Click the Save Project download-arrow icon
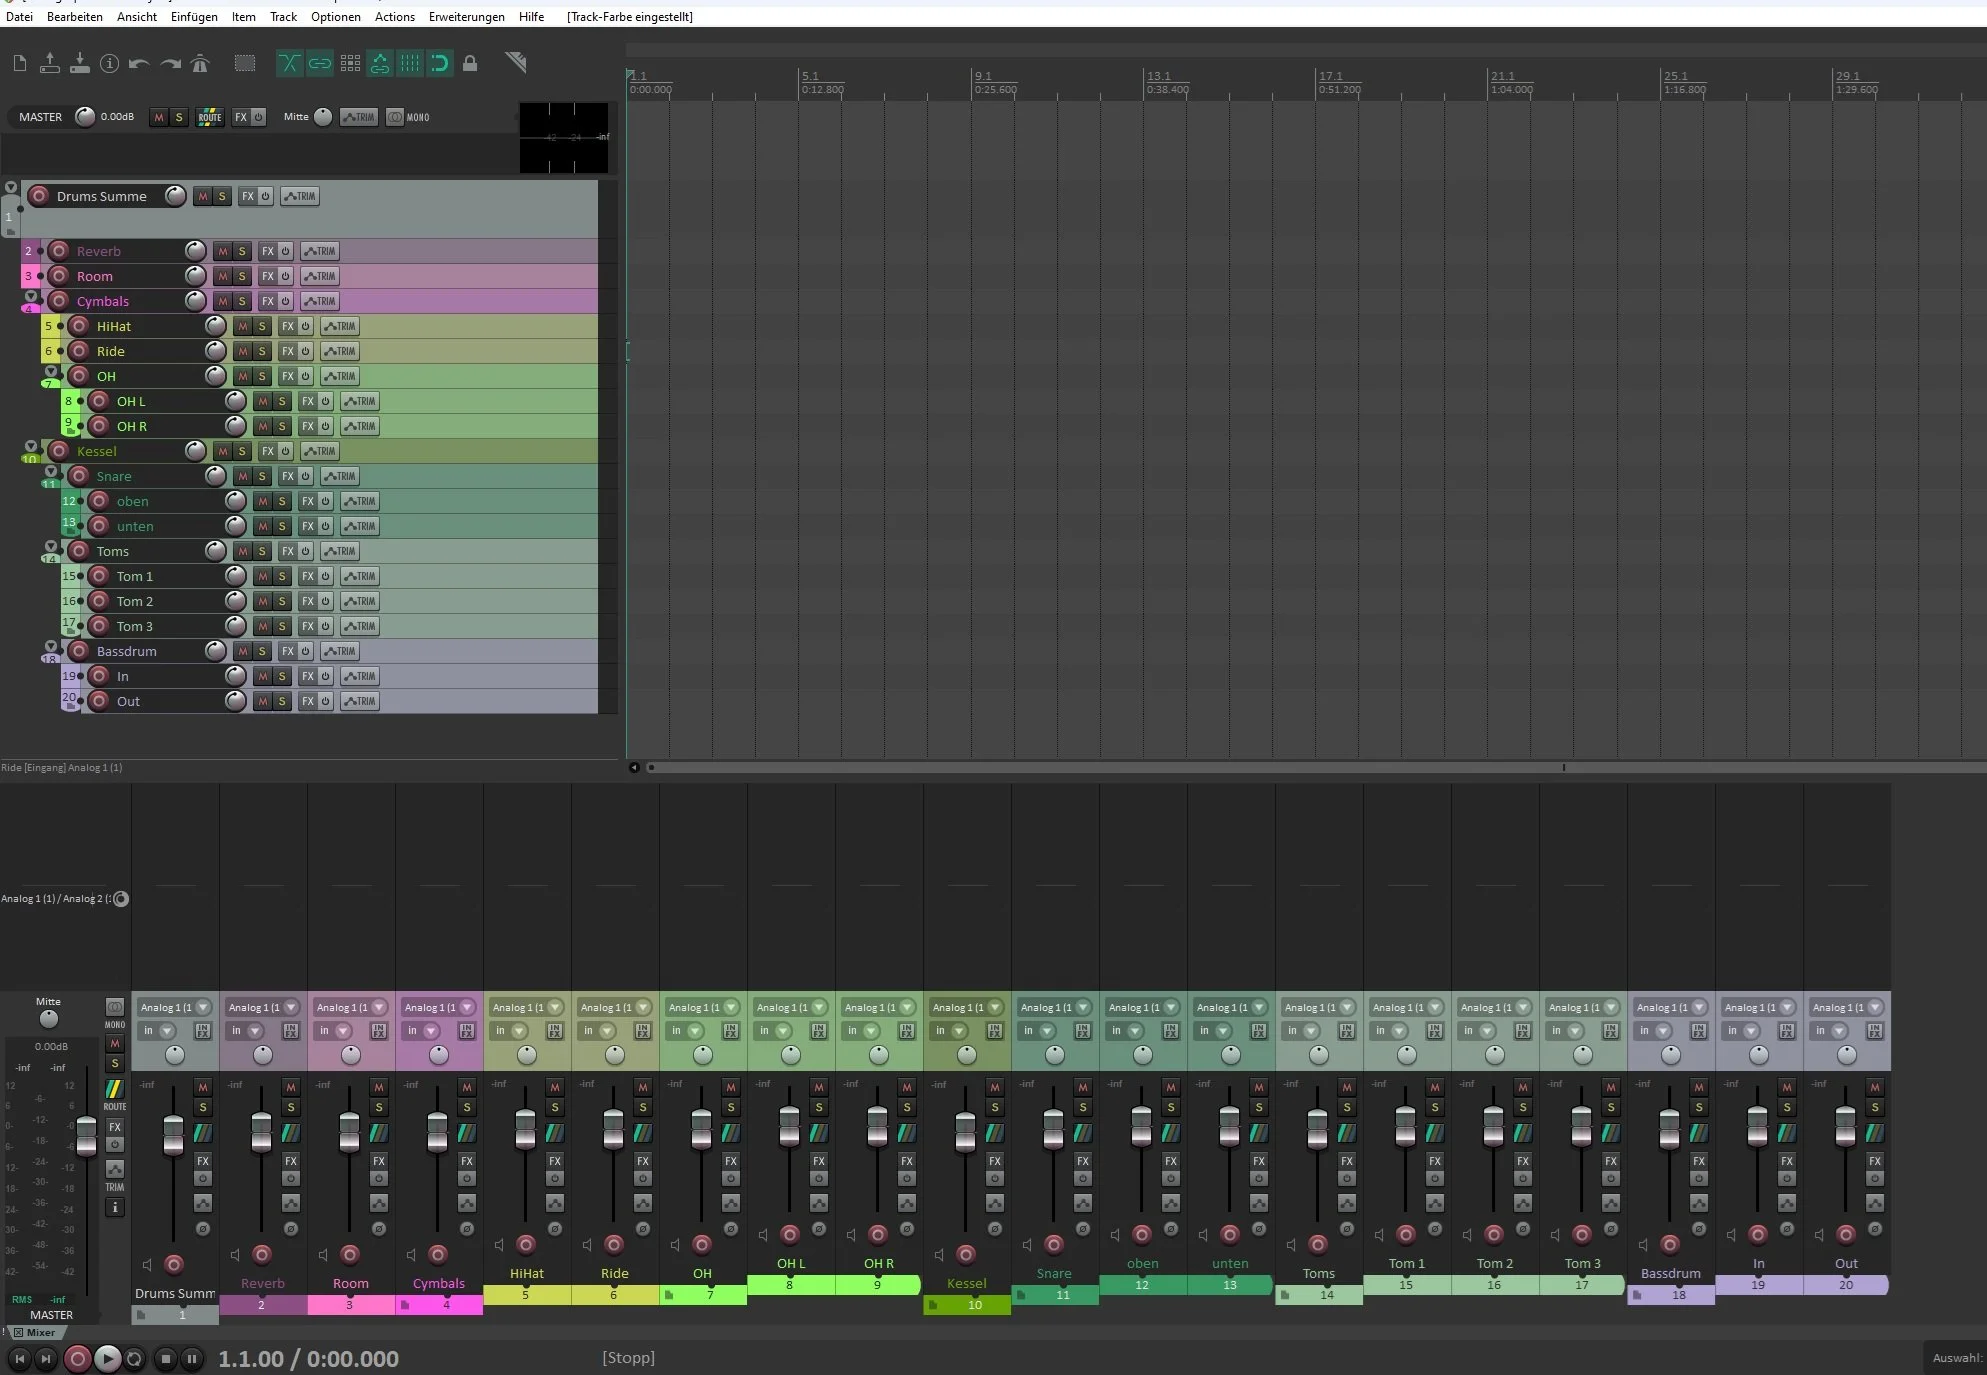The image size is (1987, 1375). pyautogui.click(x=80, y=64)
